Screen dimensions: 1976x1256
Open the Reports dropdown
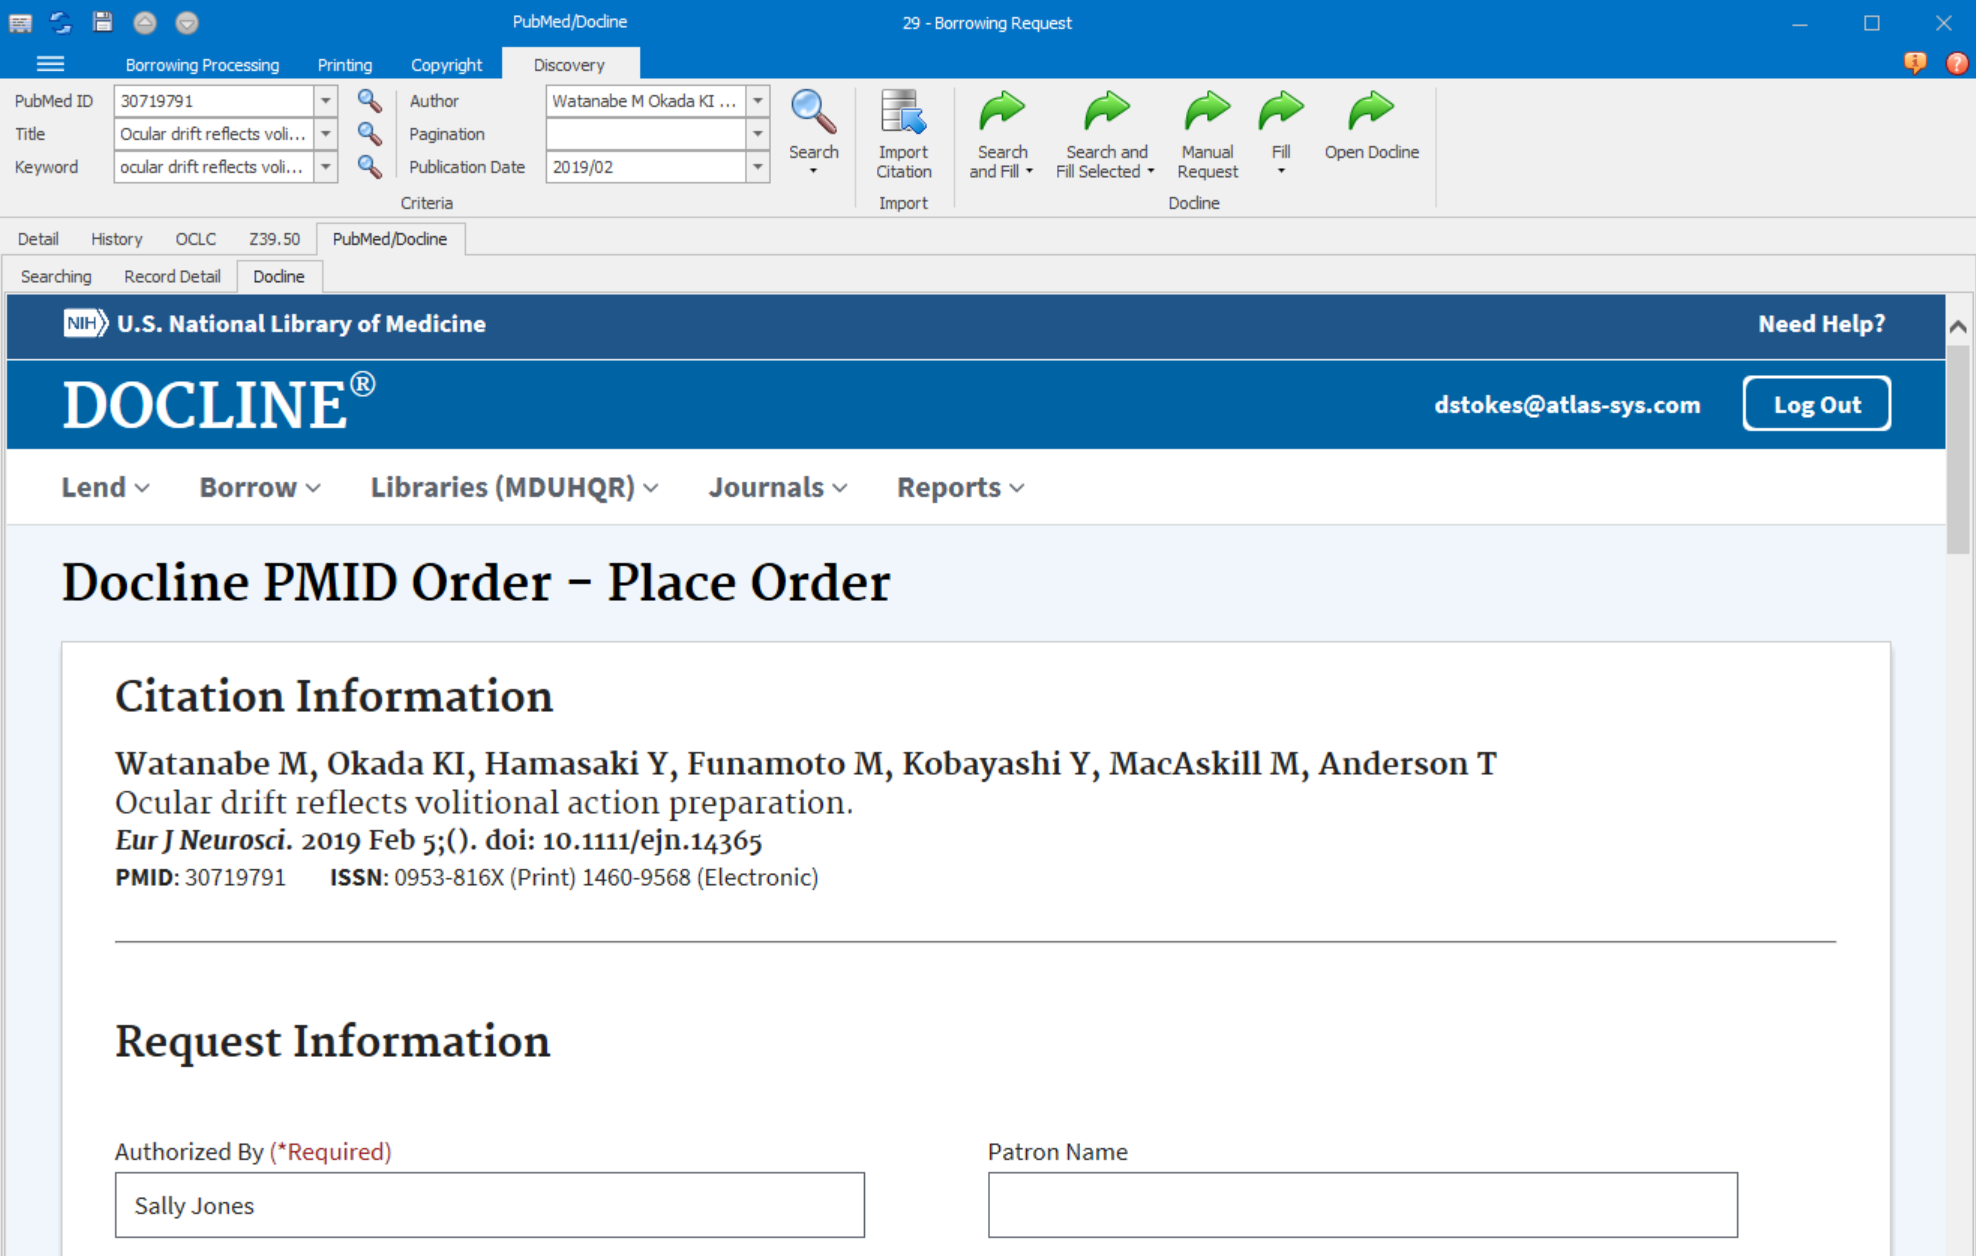tap(958, 487)
